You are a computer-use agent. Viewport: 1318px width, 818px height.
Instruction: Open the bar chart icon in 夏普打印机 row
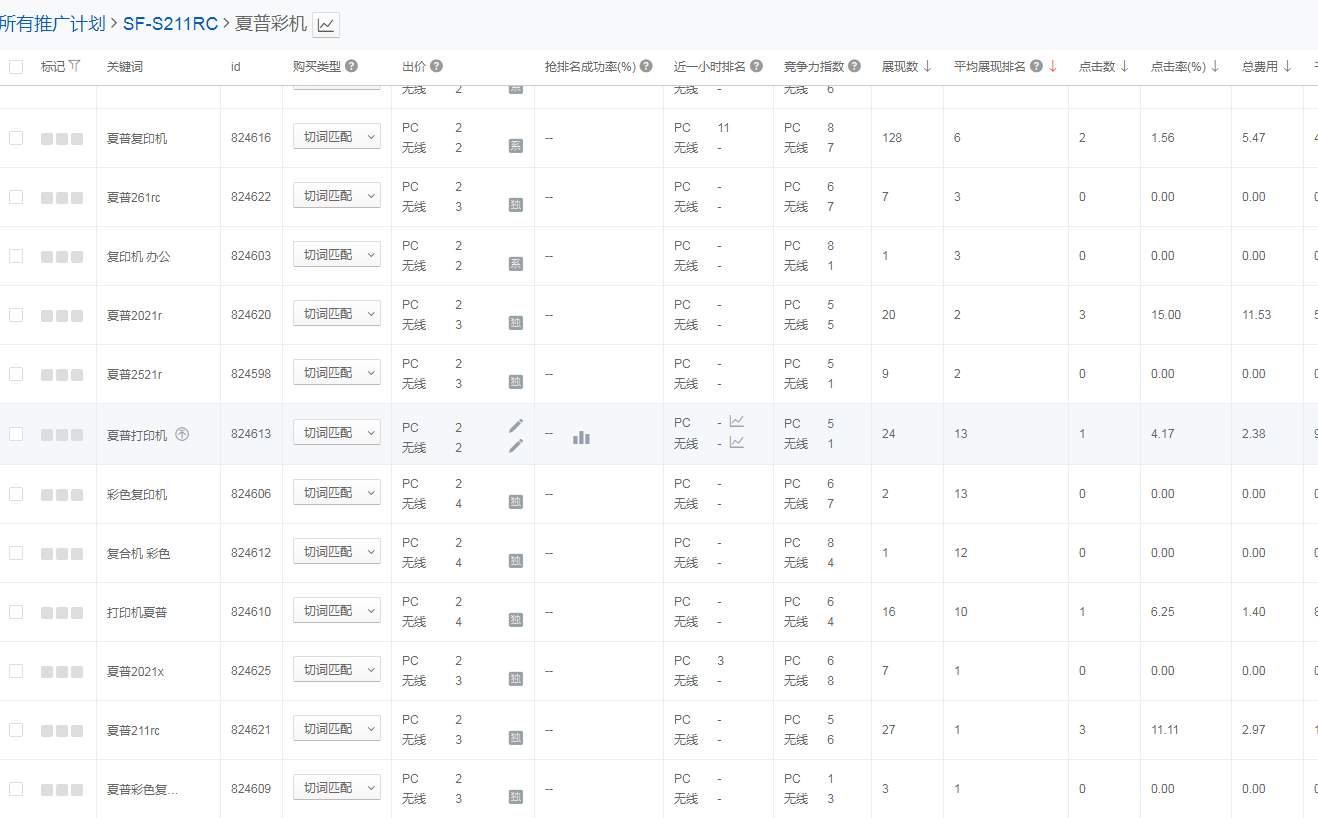[x=581, y=437]
